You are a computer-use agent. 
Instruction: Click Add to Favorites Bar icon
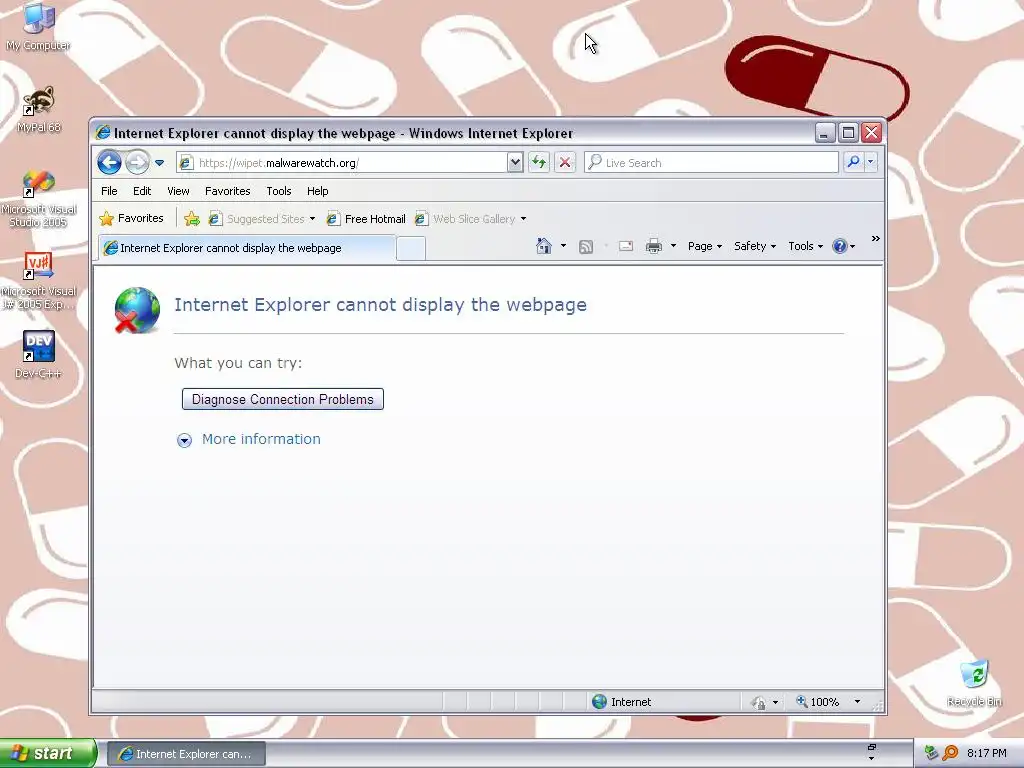tap(191, 219)
